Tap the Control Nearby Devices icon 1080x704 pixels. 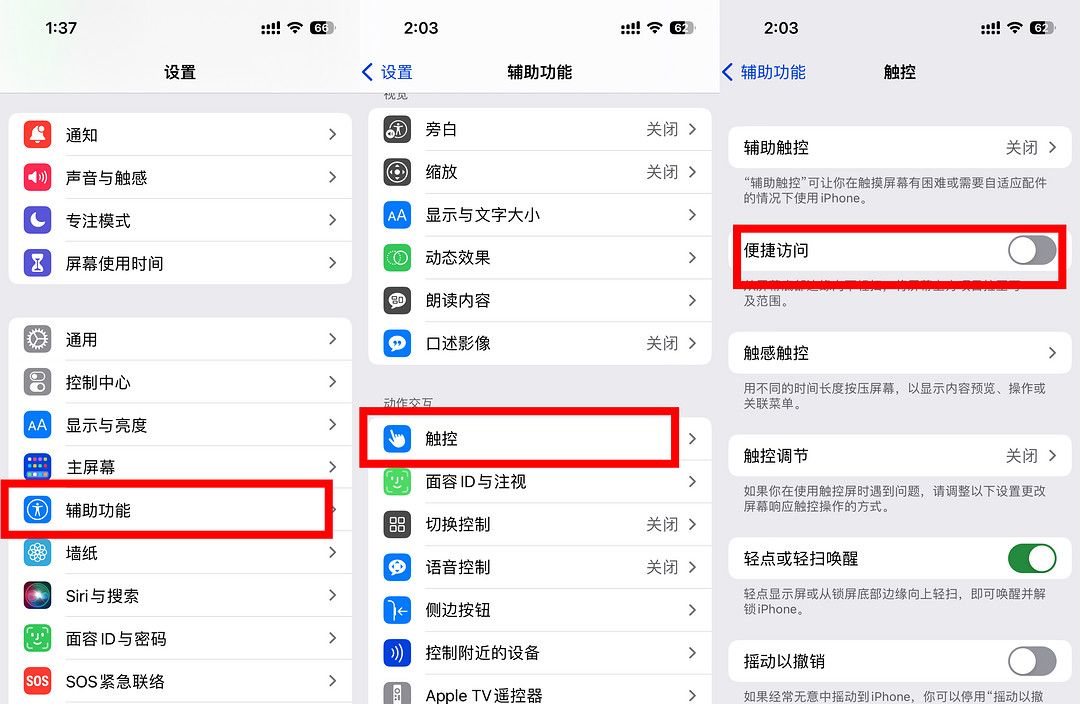click(x=397, y=652)
